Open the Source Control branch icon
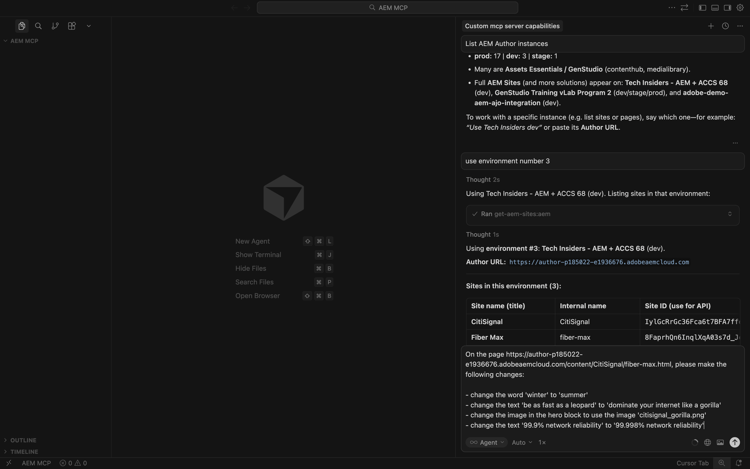 pyautogui.click(x=55, y=26)
